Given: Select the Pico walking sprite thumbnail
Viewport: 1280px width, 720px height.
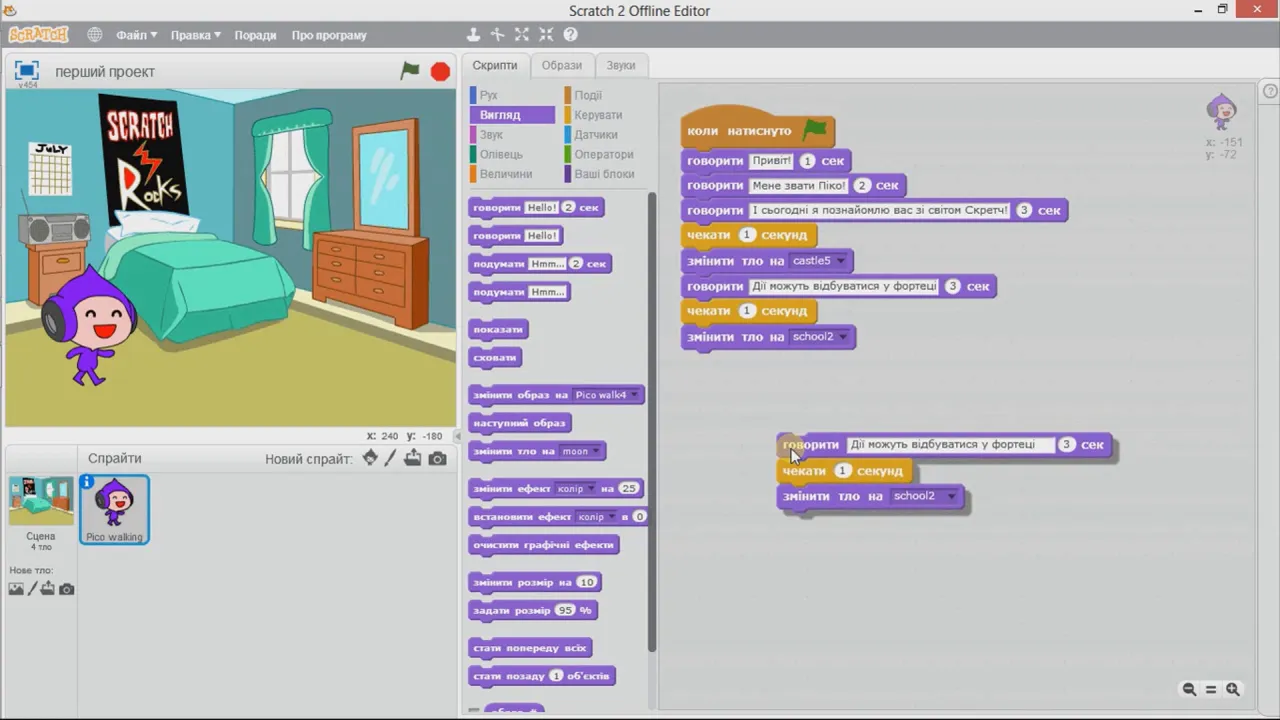Looking at the screenshot, I should point(115,510).
